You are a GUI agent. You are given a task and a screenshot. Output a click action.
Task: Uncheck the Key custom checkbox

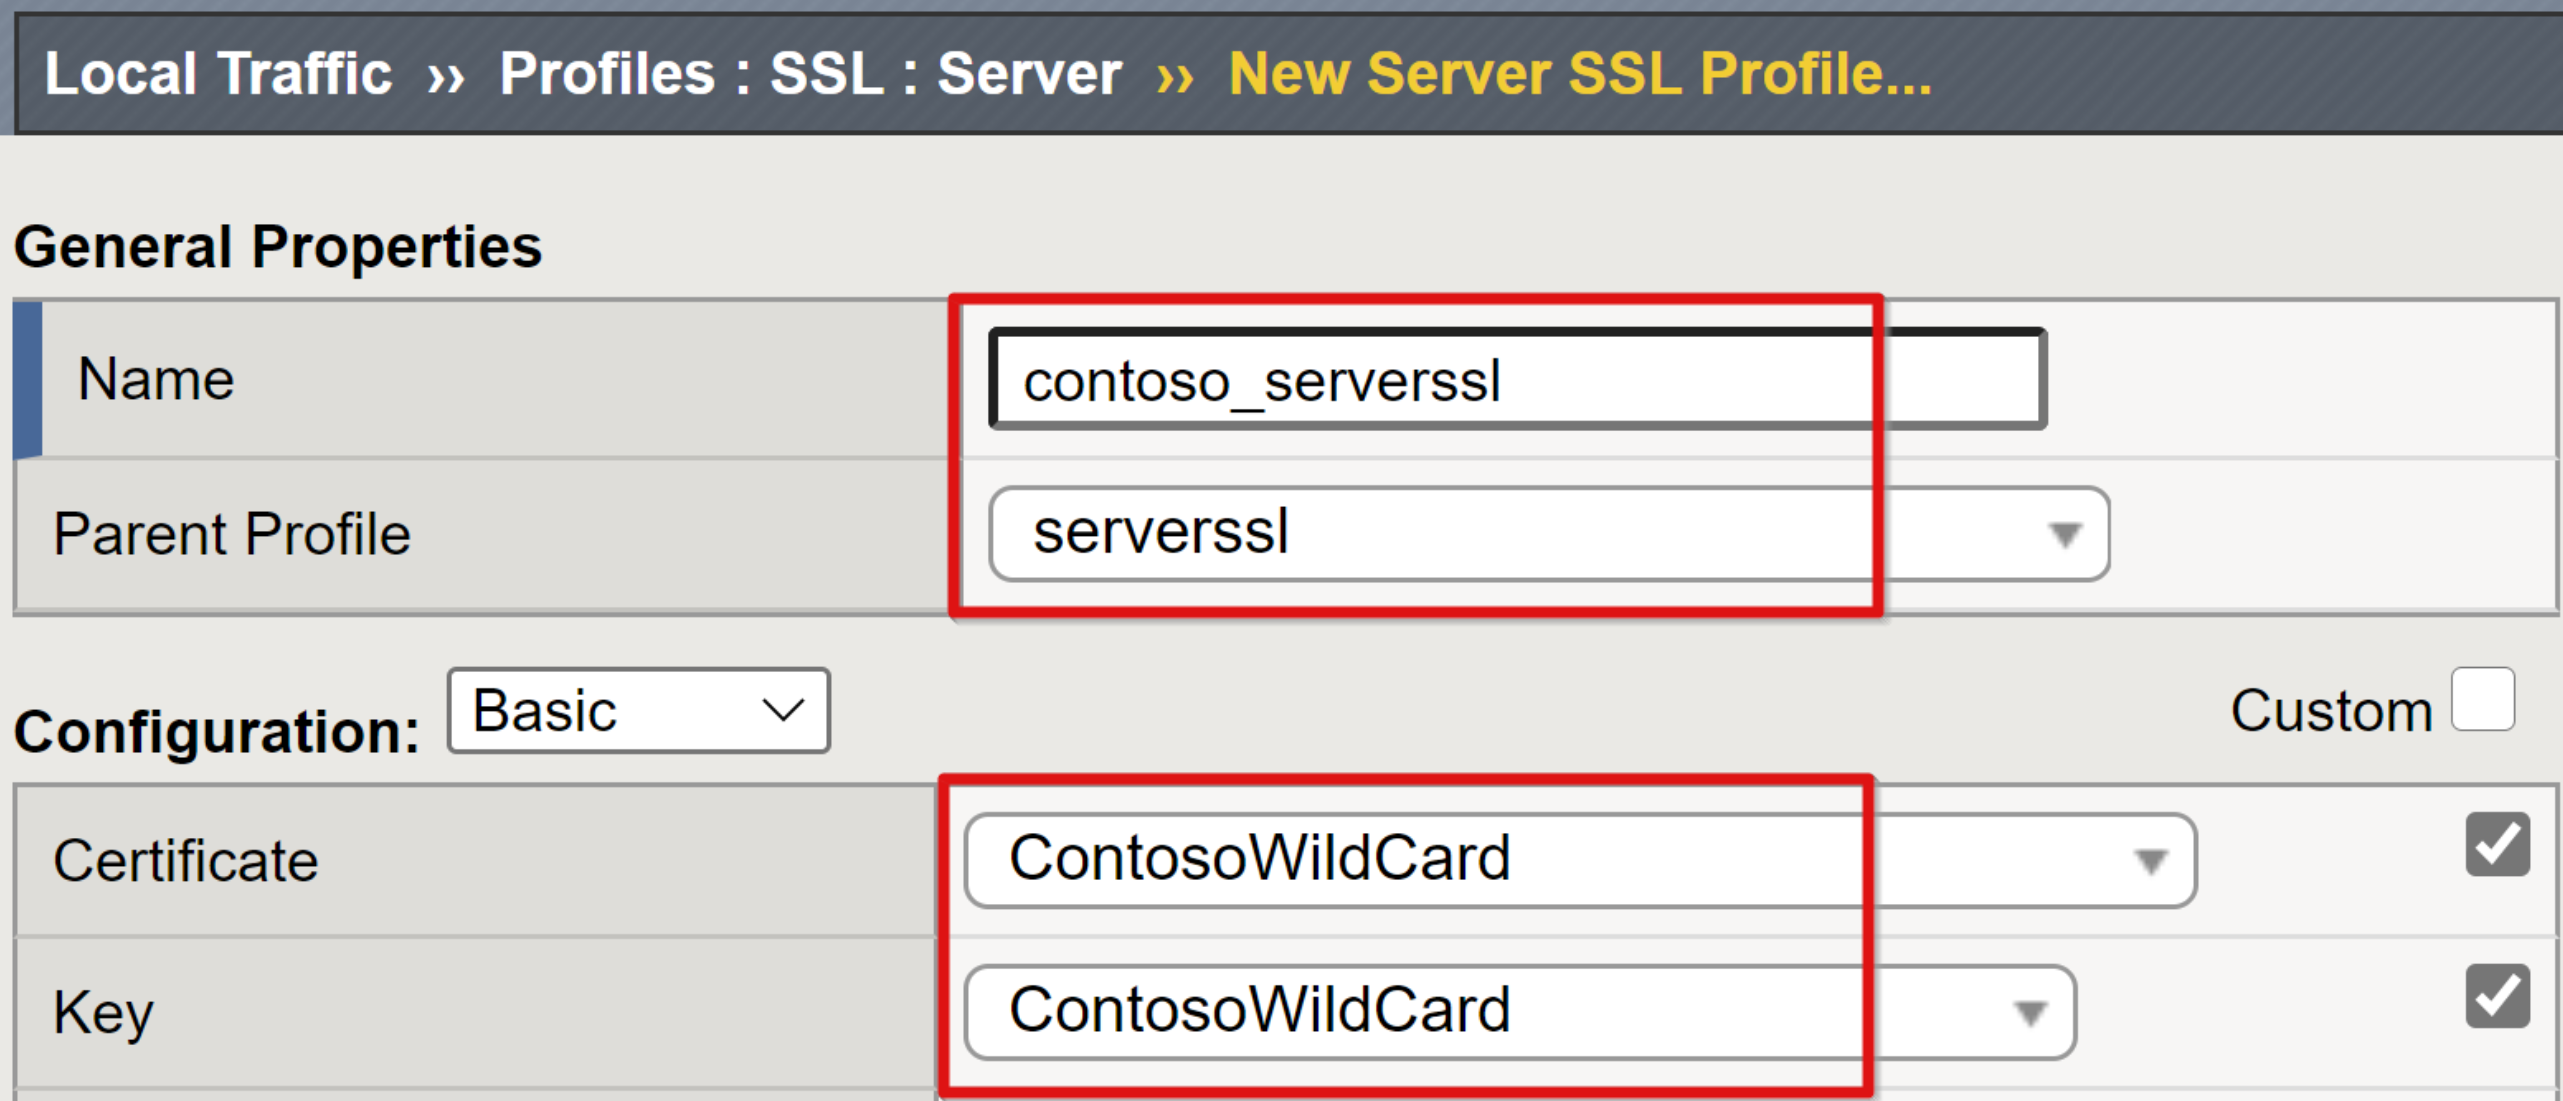[x=2498, y=996]
